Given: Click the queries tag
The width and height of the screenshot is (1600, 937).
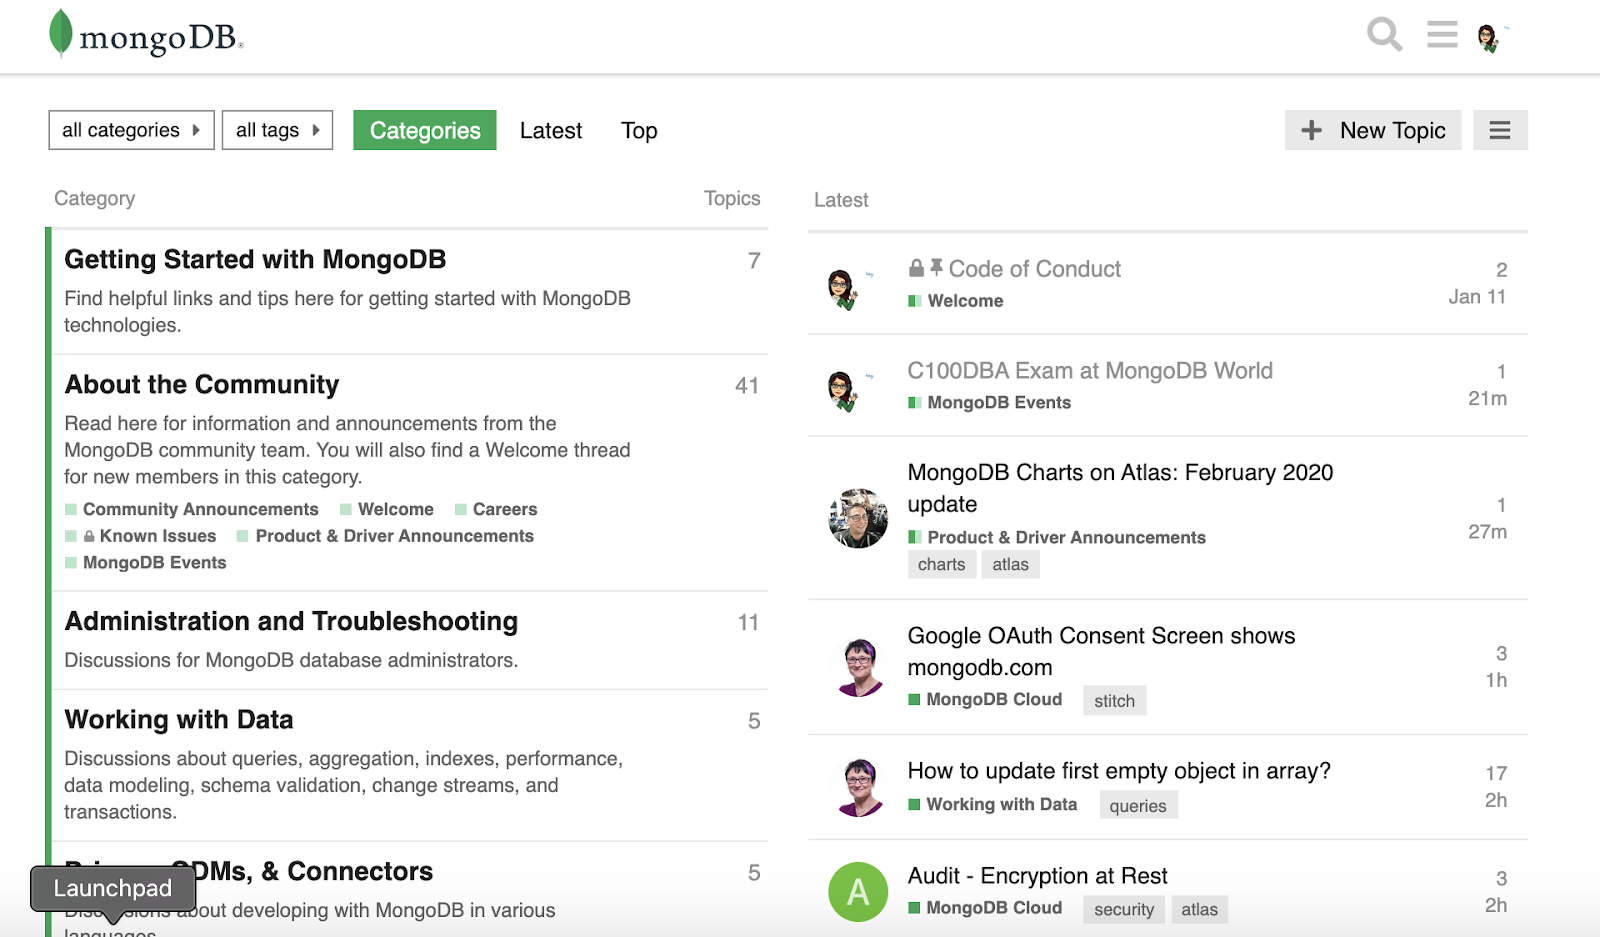Looking at the screenshot, I should pyautogui.click(x=1138, y=806).
